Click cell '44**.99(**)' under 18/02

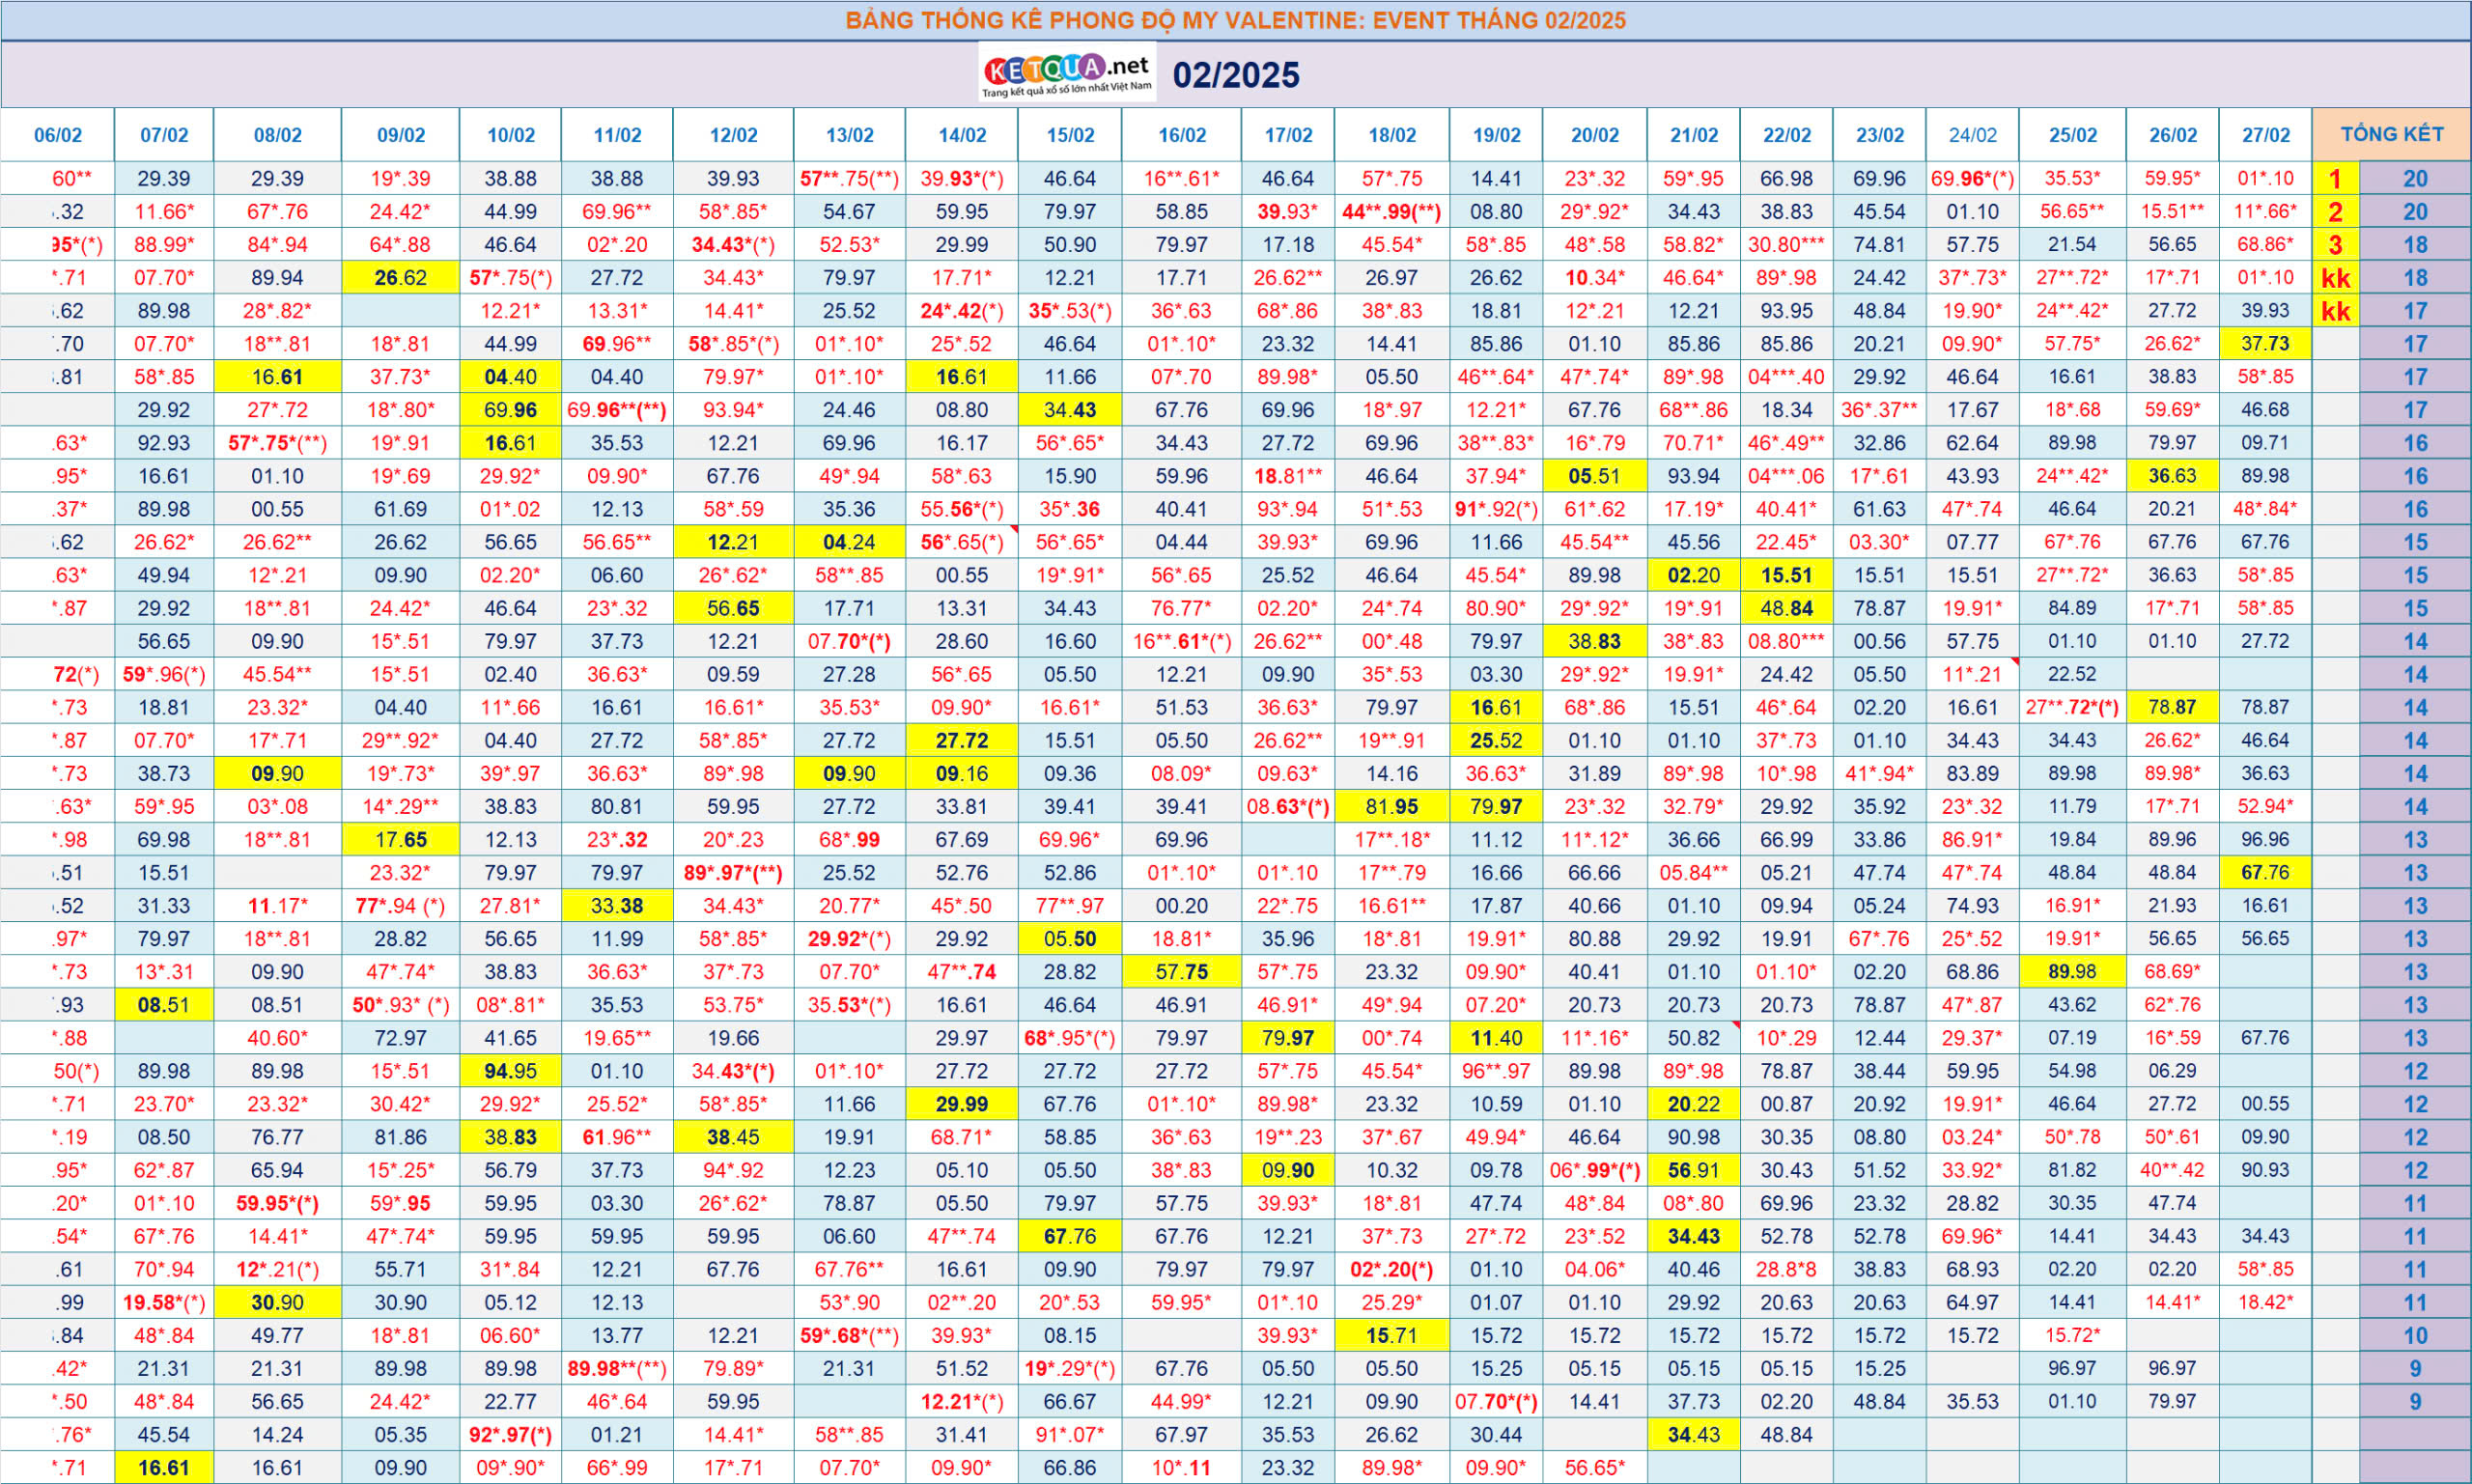coord(1392,212)
